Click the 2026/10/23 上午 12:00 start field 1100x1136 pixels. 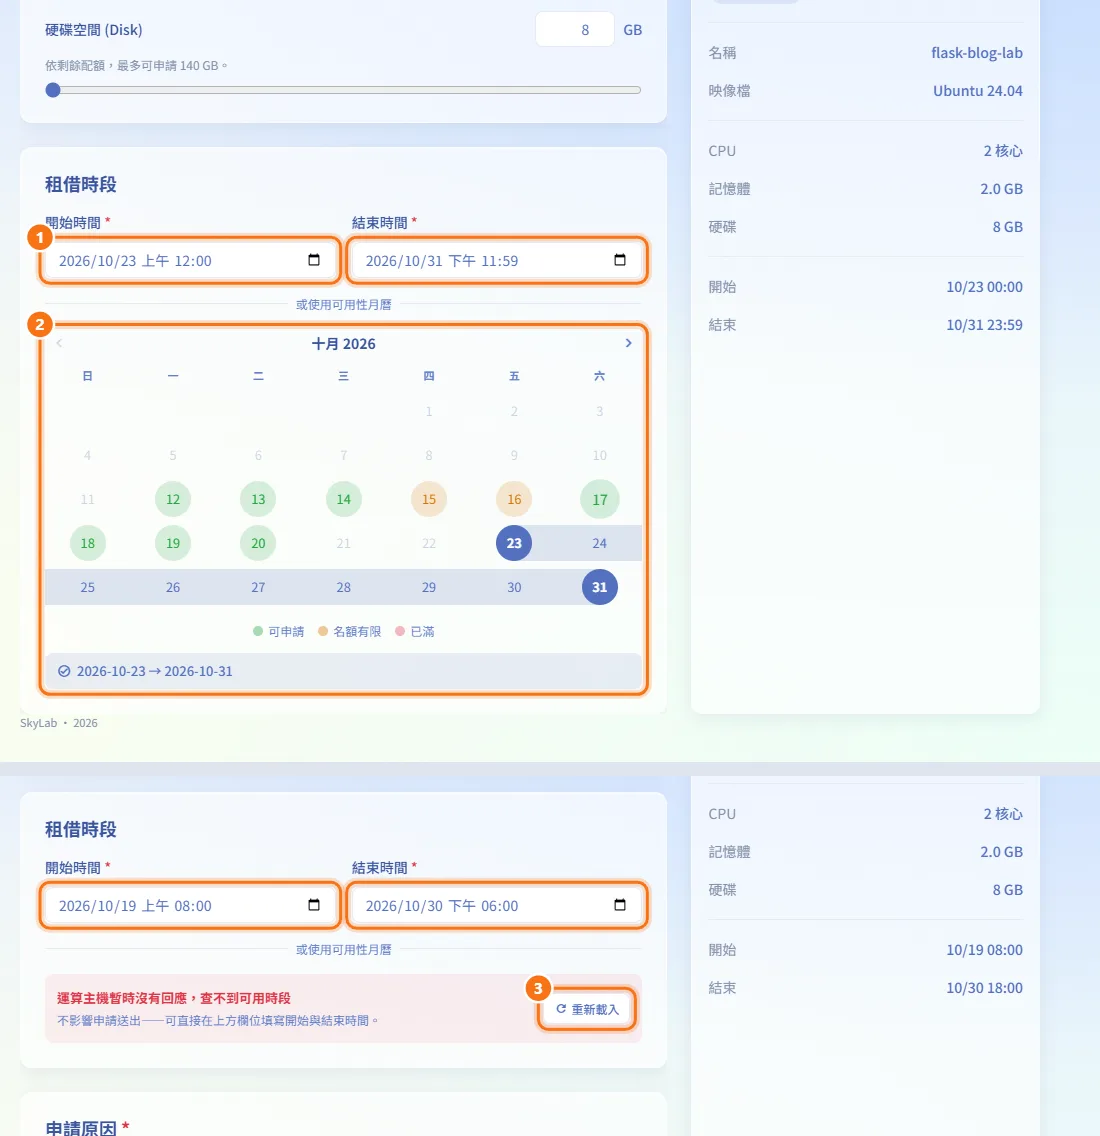click(191, 260)
